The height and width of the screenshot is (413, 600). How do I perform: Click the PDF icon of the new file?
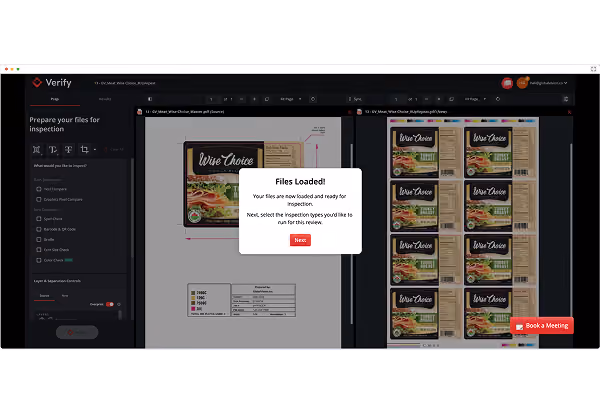click(359, 112)
